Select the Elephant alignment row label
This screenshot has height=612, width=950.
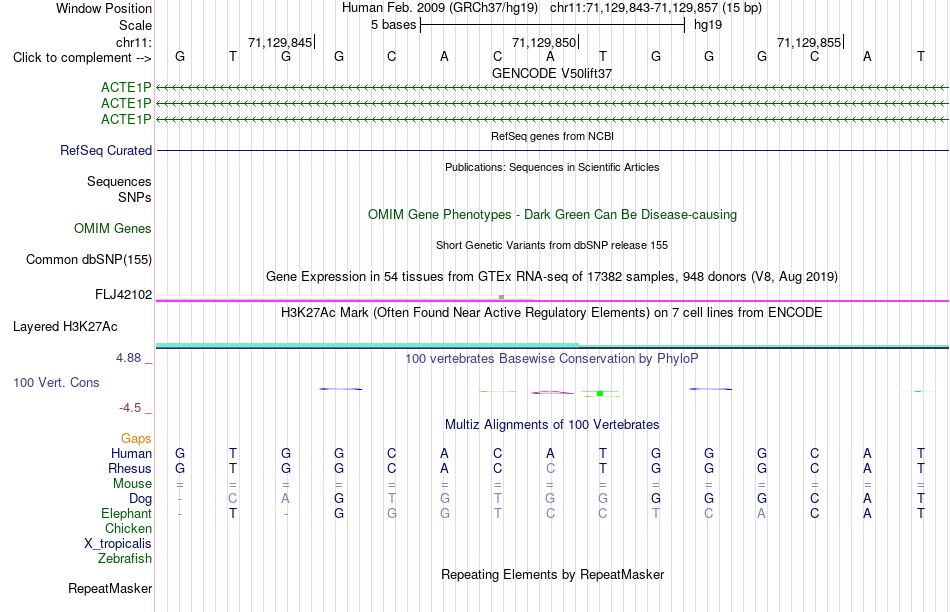tap(126, 513)
